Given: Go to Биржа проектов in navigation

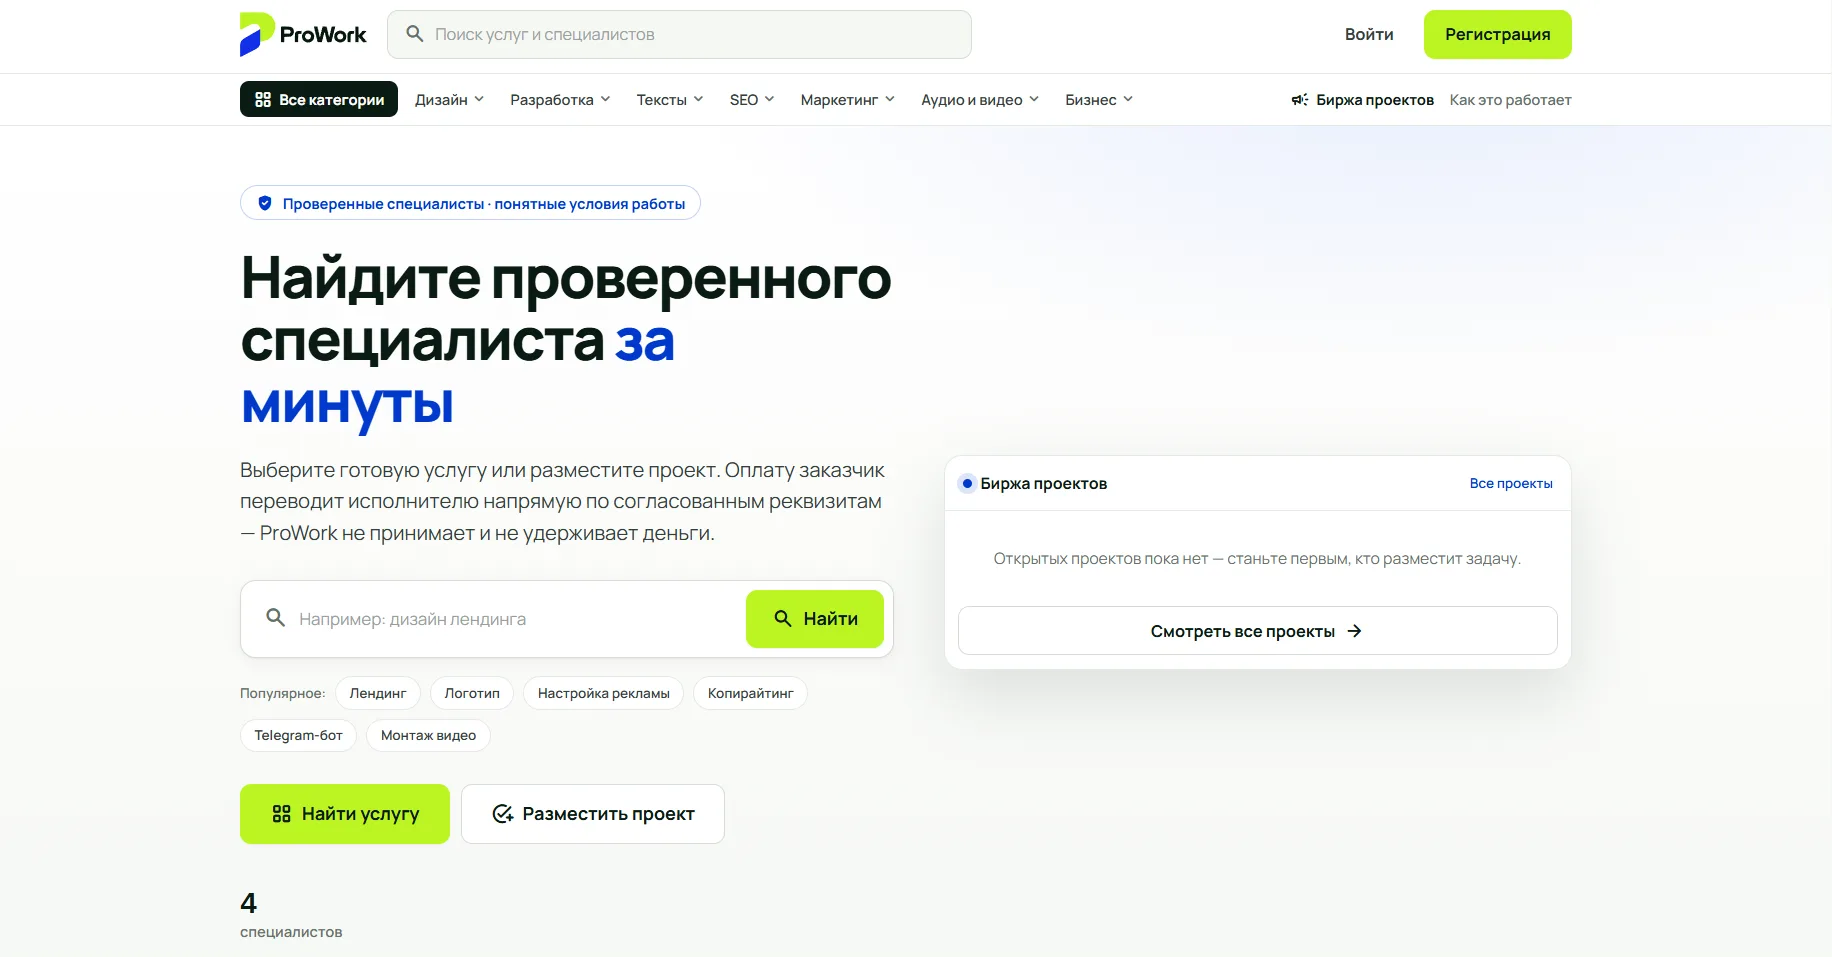Looking at the screenshot, I should [x=1363, y=100].
